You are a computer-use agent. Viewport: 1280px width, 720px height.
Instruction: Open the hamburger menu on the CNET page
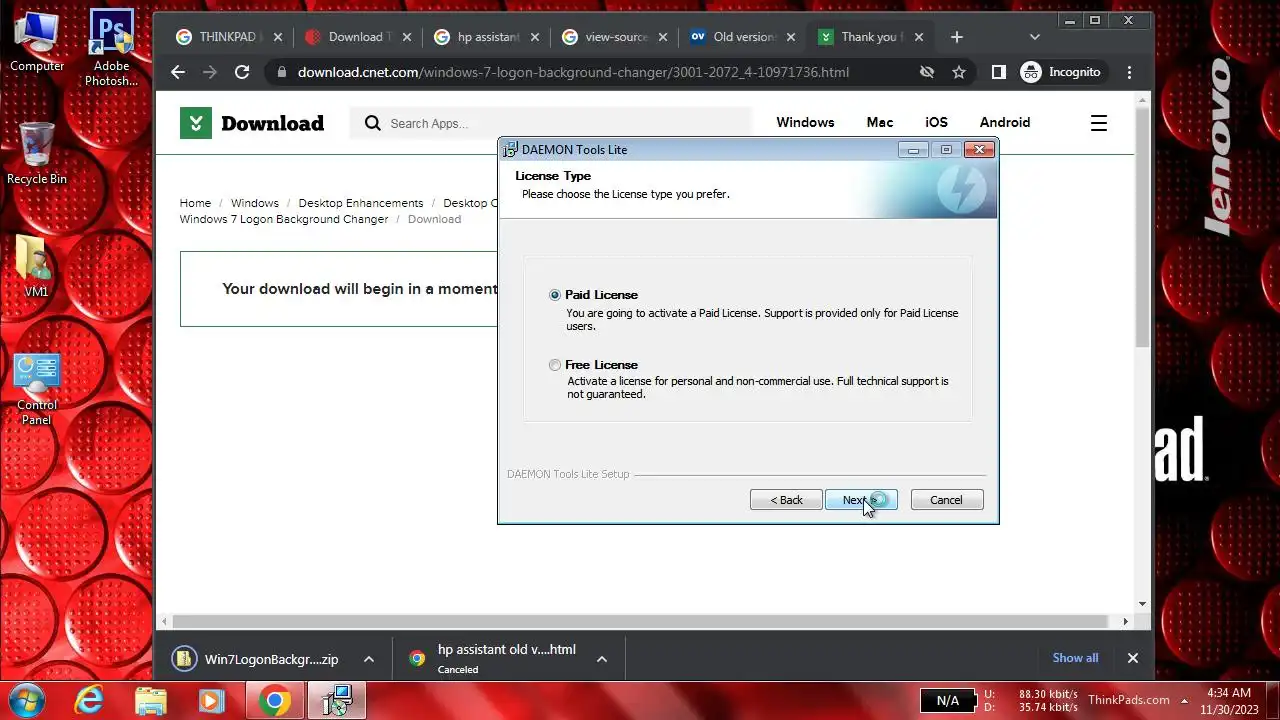1099,123
